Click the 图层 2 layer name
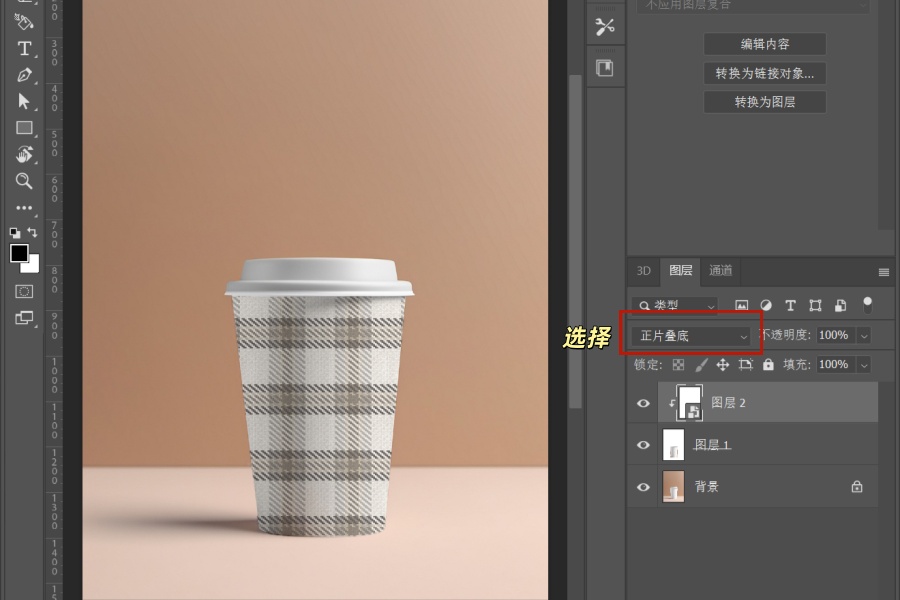The width and height of the screenshot is (900, 600). click(x=728, y=403)
